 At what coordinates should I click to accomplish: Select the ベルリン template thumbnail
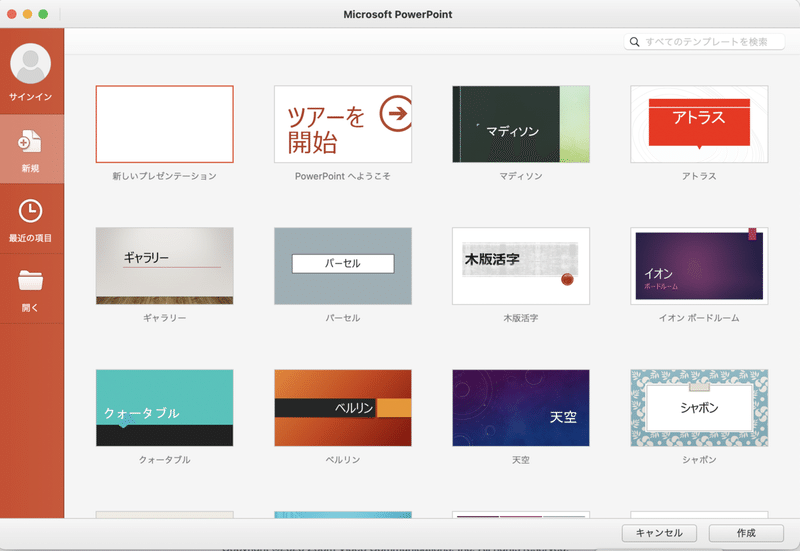tap(343, 408)
